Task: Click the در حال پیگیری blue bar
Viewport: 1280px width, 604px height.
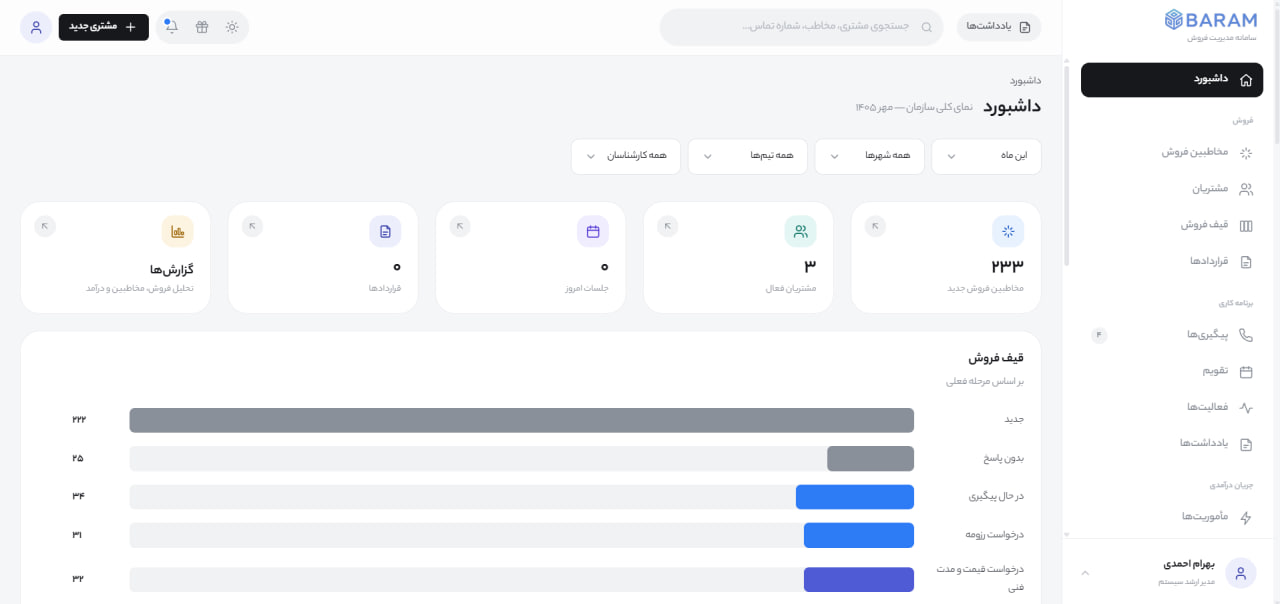Action: click(855, 497)
